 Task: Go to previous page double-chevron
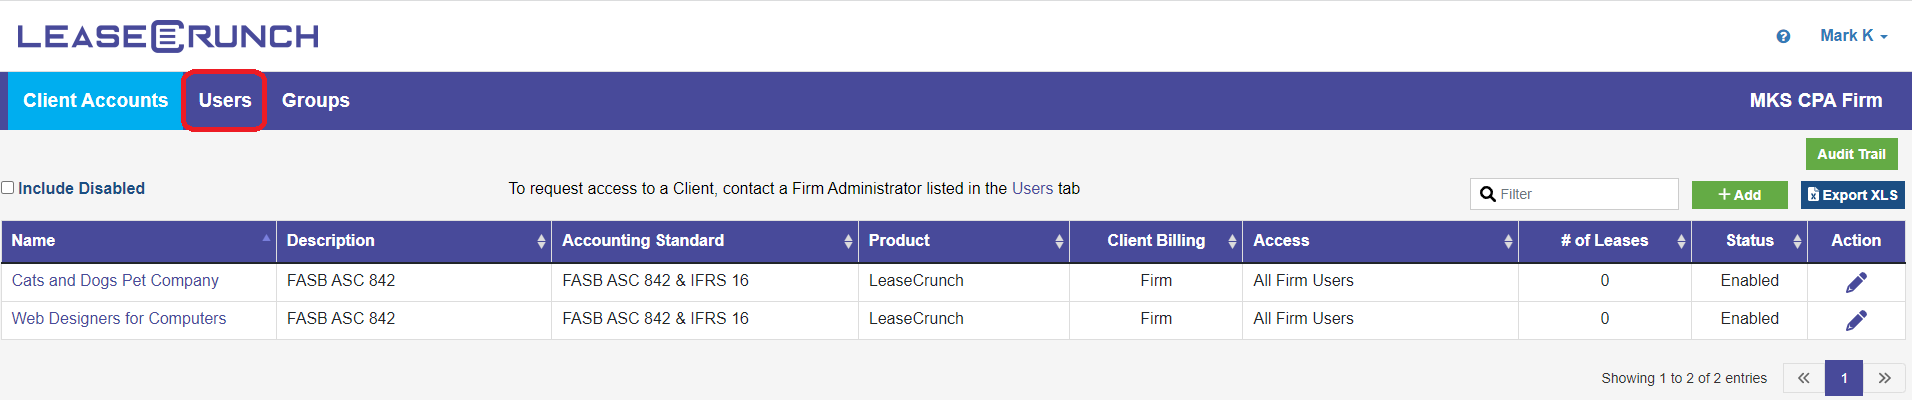pos(1803,378)
